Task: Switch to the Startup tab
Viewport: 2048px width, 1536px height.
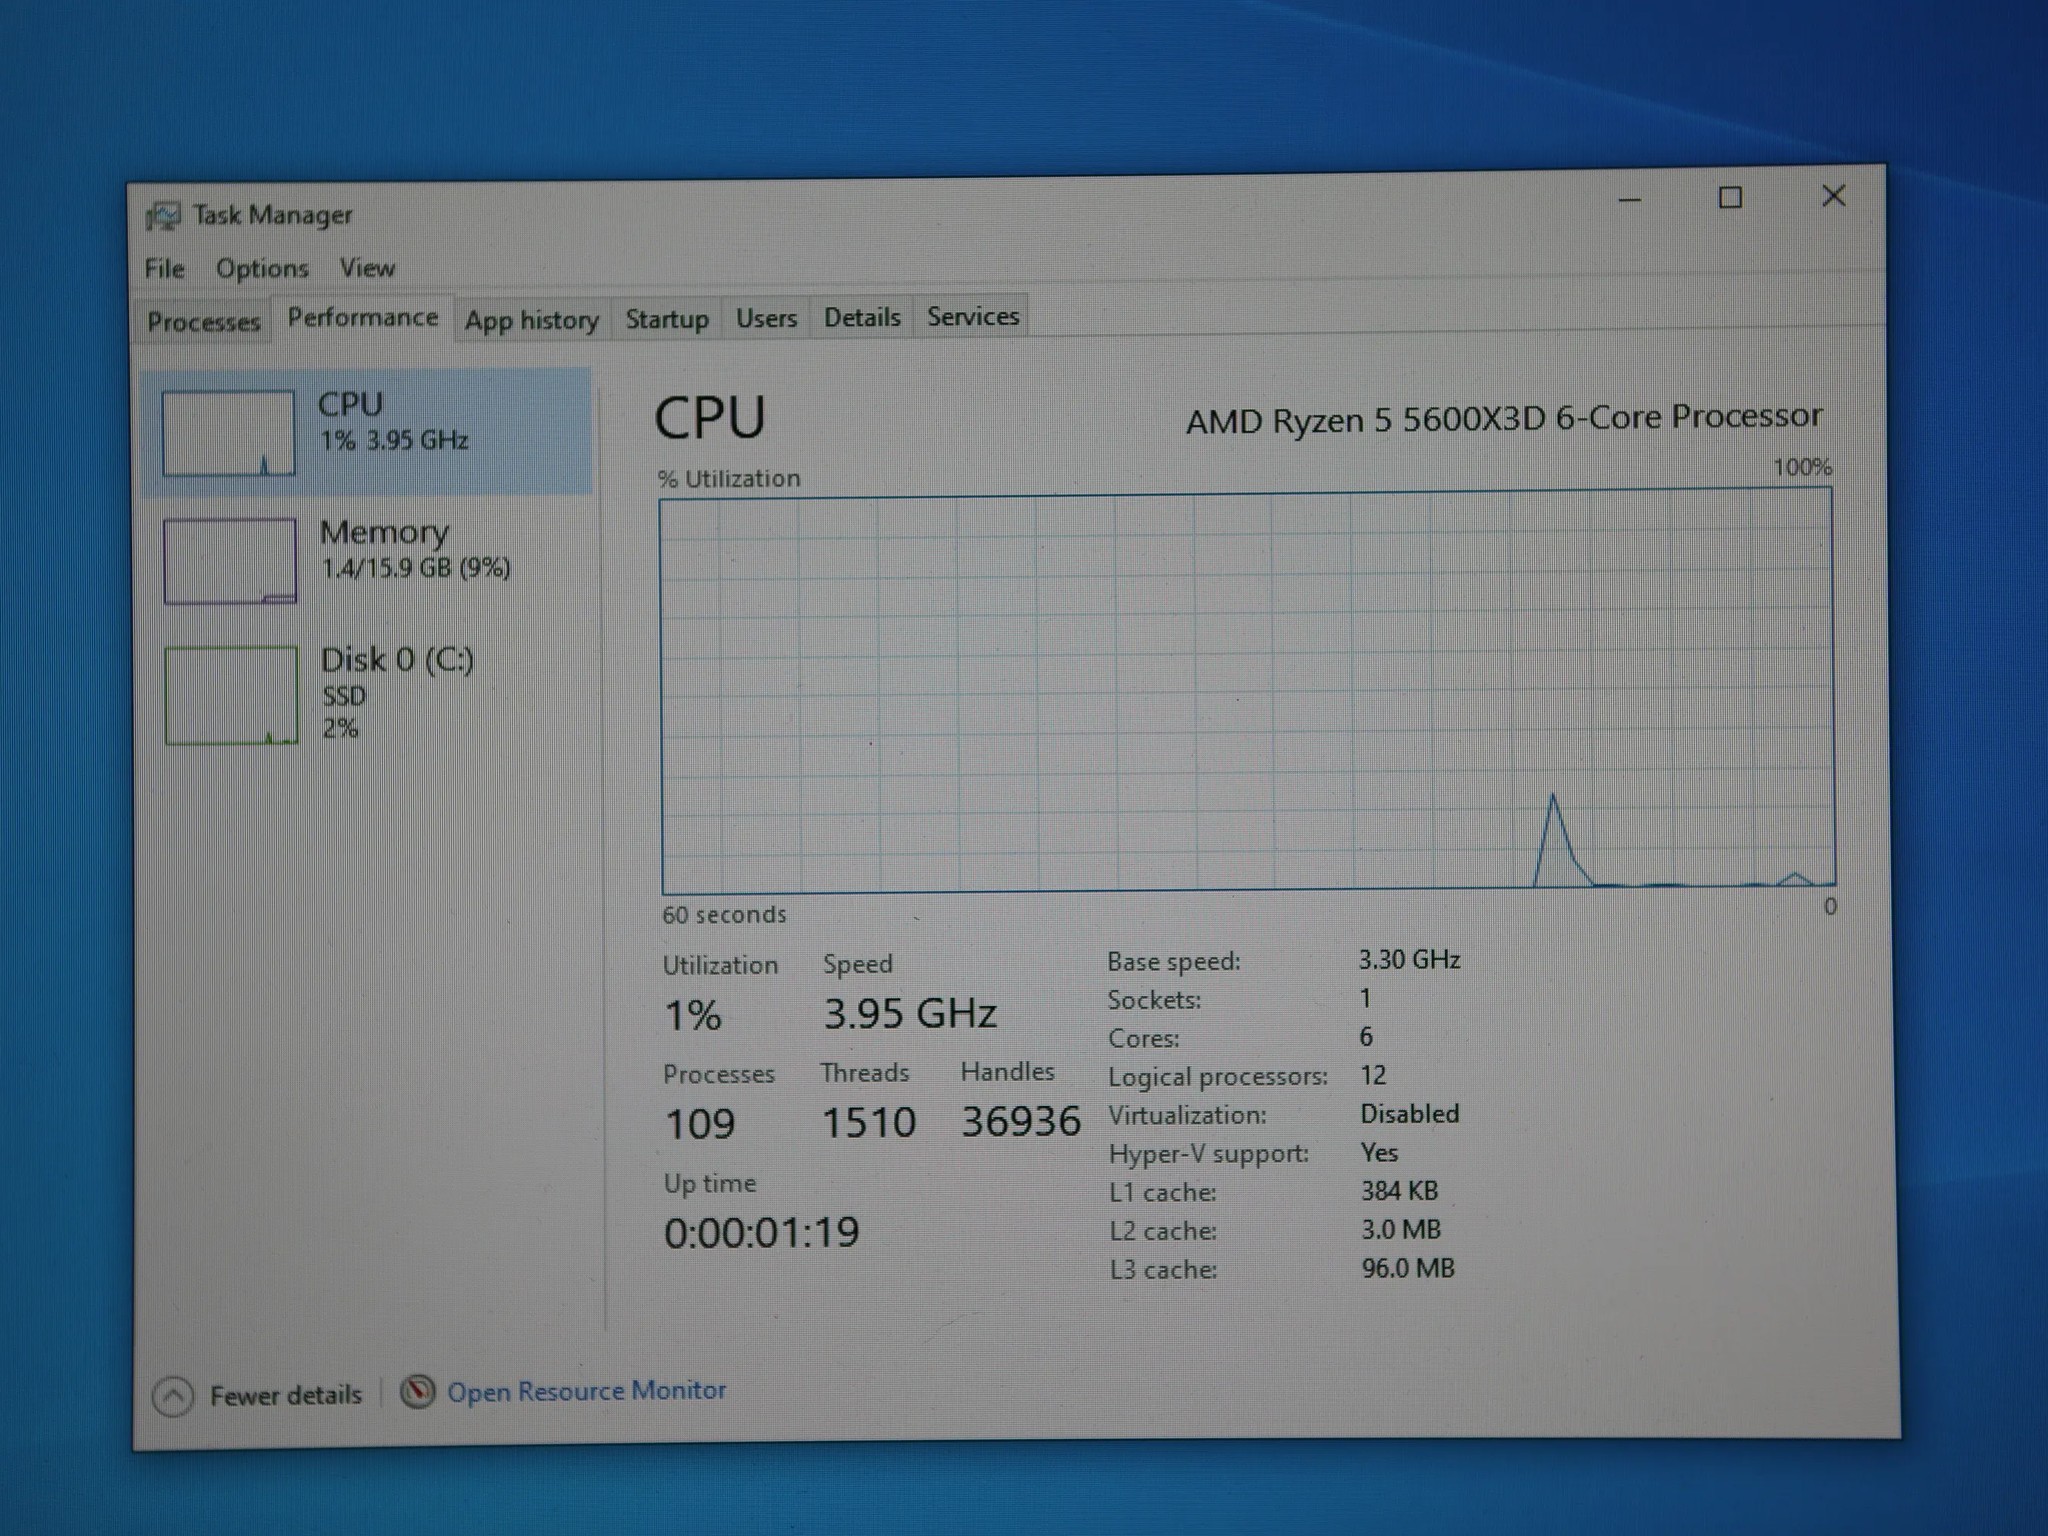Action: (666, 319)
